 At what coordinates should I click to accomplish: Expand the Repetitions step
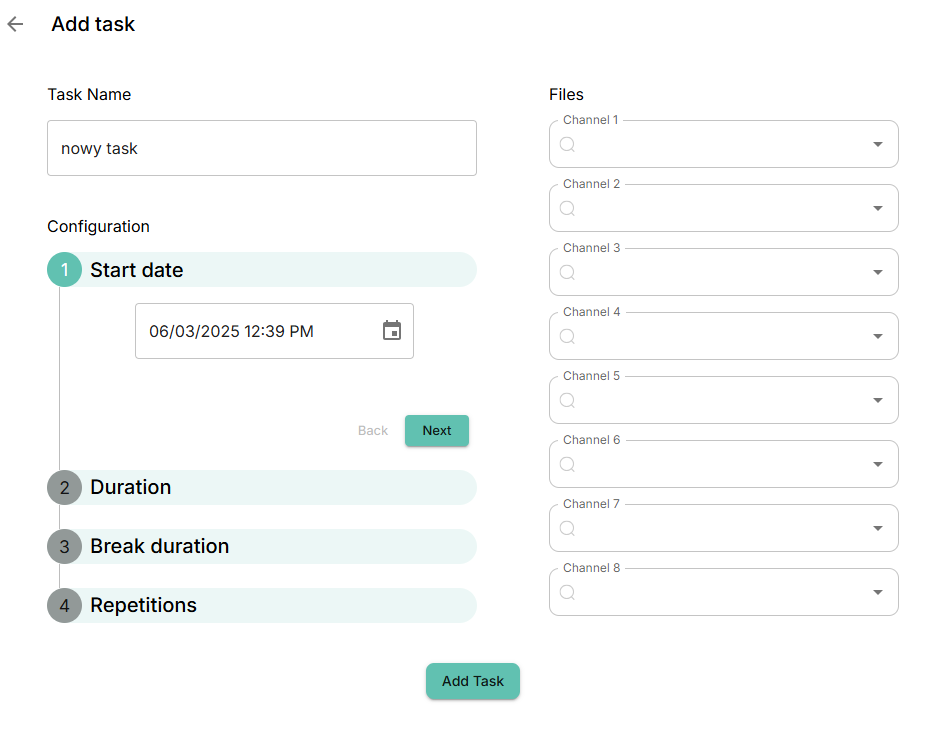point(262,605)
